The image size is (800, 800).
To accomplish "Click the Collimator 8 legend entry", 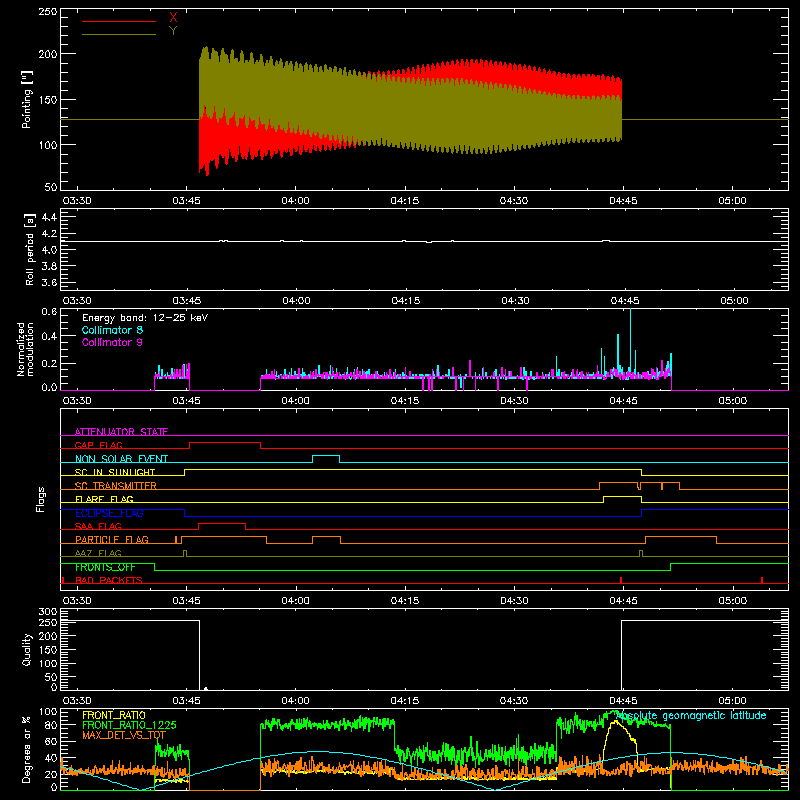I will coord(112,330).
